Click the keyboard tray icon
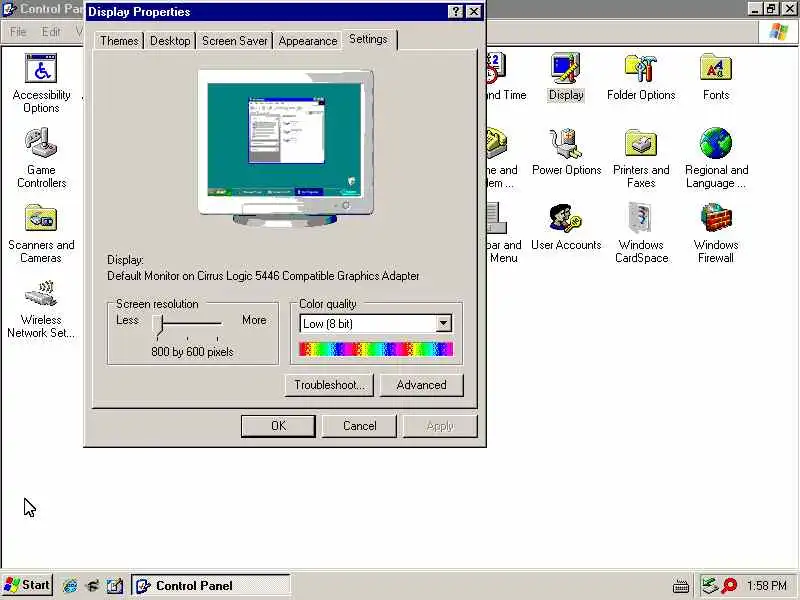This screenshot has height=600, width=800. [681, 586]
